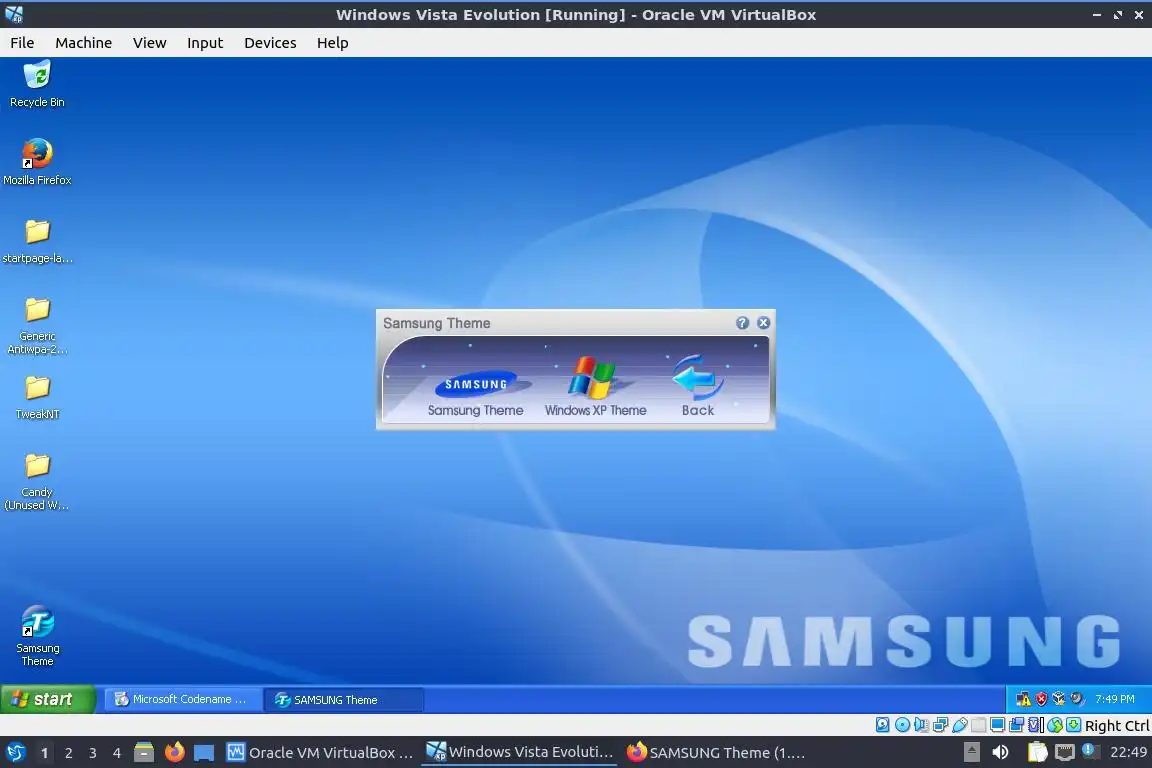Open the clipboard manager tray icon
Viewport: 1152px width, 768px height.
1037,752
